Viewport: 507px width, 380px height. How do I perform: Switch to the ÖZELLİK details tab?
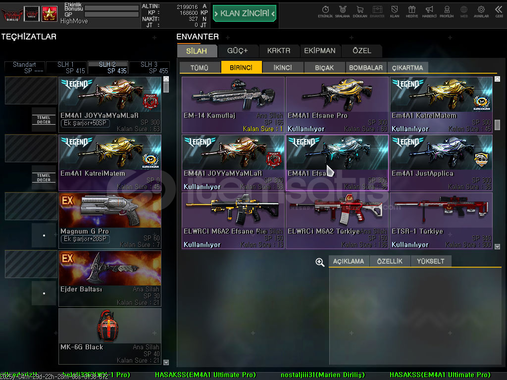click(390, 261)
